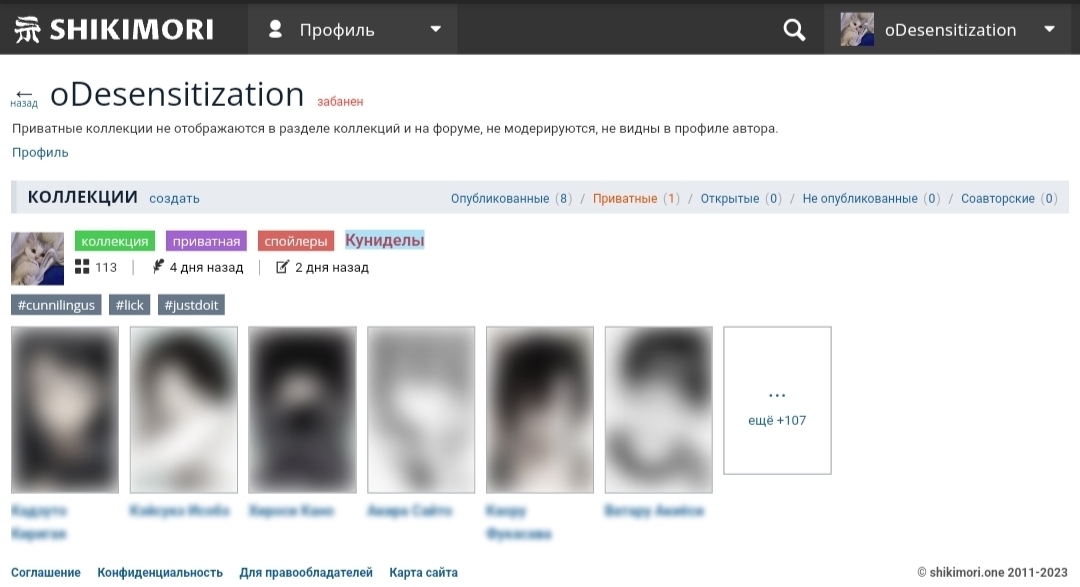Viewport: 1080px width, 587px height.
Task: Click user avatar in top bar
Action: [x=857, y=30]
